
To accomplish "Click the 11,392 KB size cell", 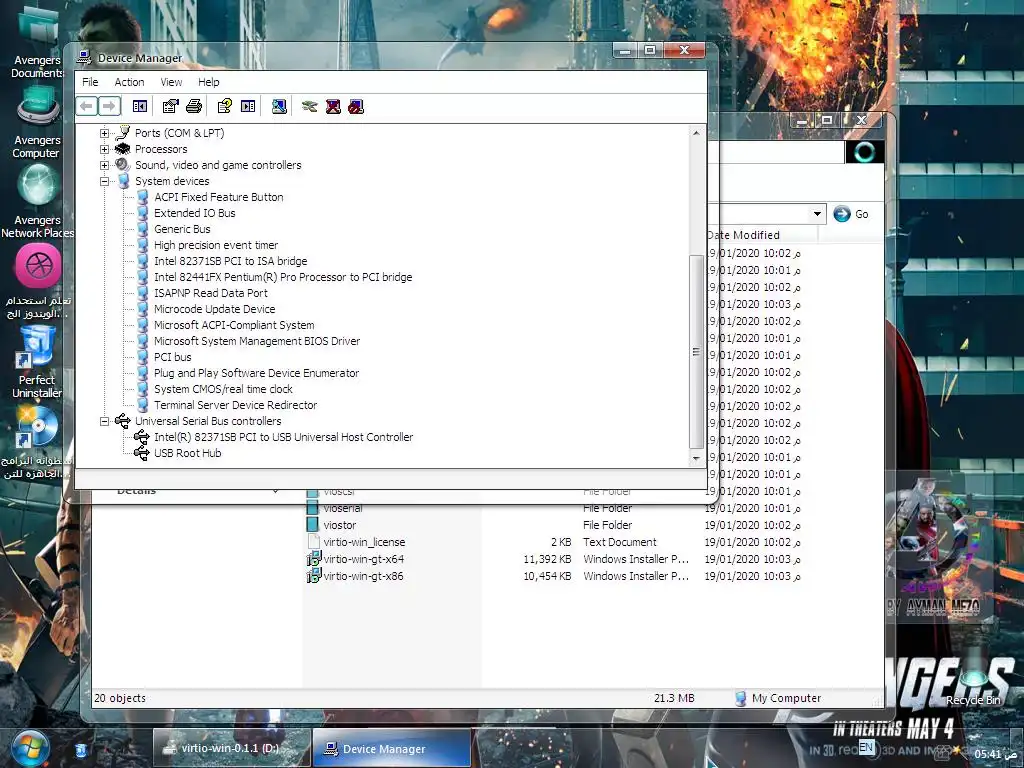I will pos(547,559).
